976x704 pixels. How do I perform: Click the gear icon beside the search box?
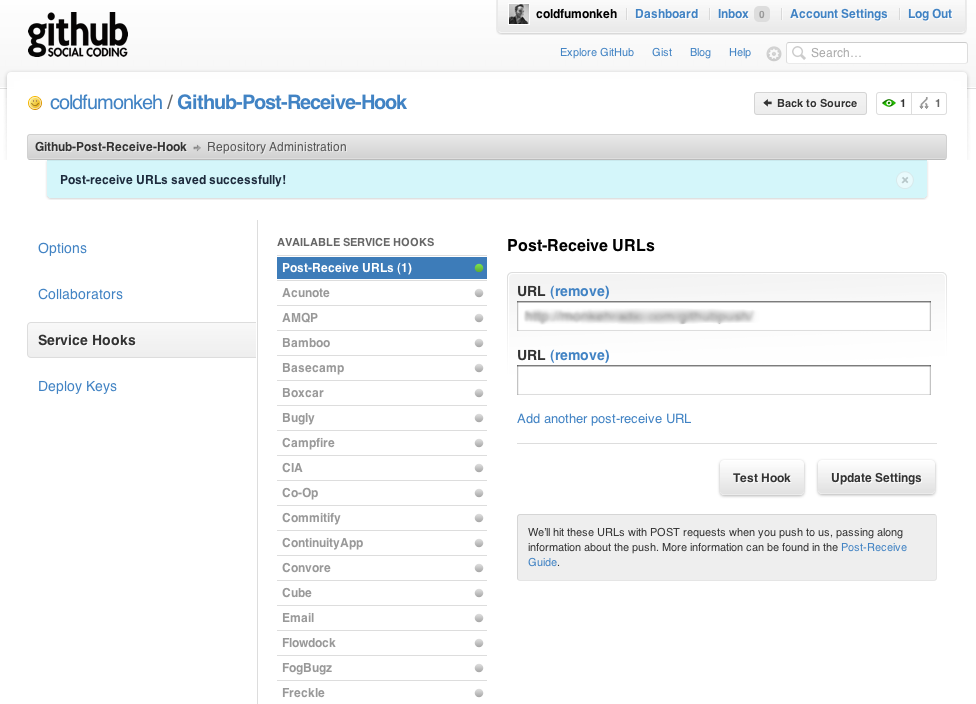point(774,53)
